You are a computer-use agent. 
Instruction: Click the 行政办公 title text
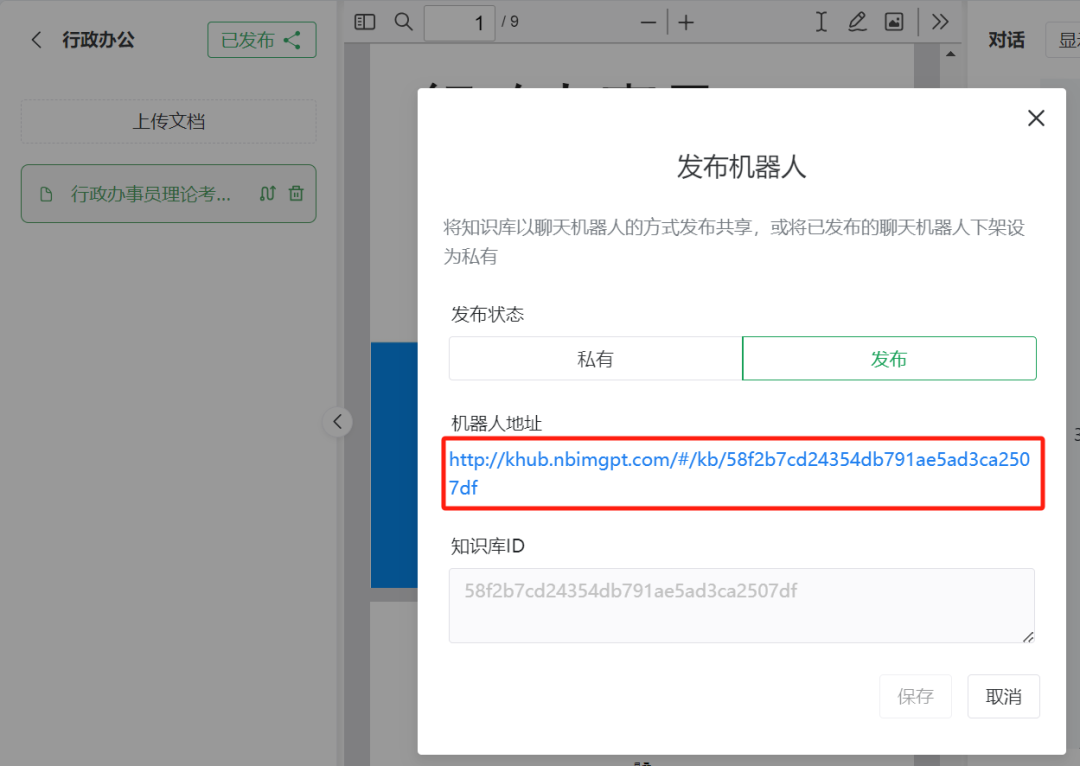coord(98,40)
